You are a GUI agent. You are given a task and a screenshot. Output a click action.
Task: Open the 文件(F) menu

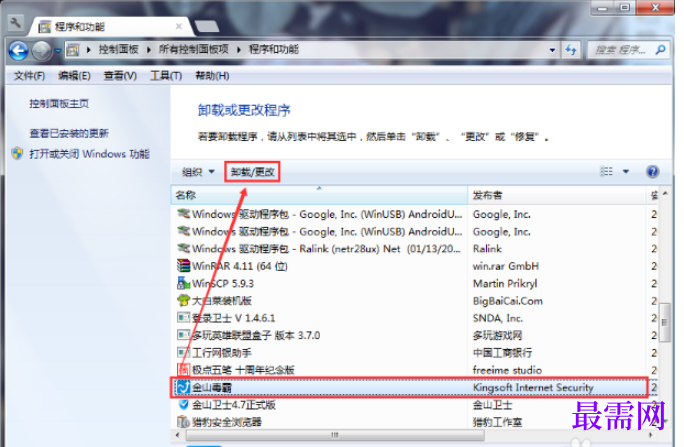coord(29,76)
